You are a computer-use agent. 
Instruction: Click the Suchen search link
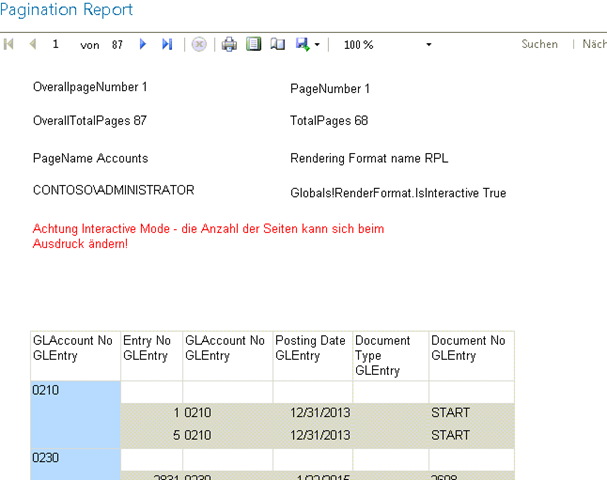click(539, 45)
